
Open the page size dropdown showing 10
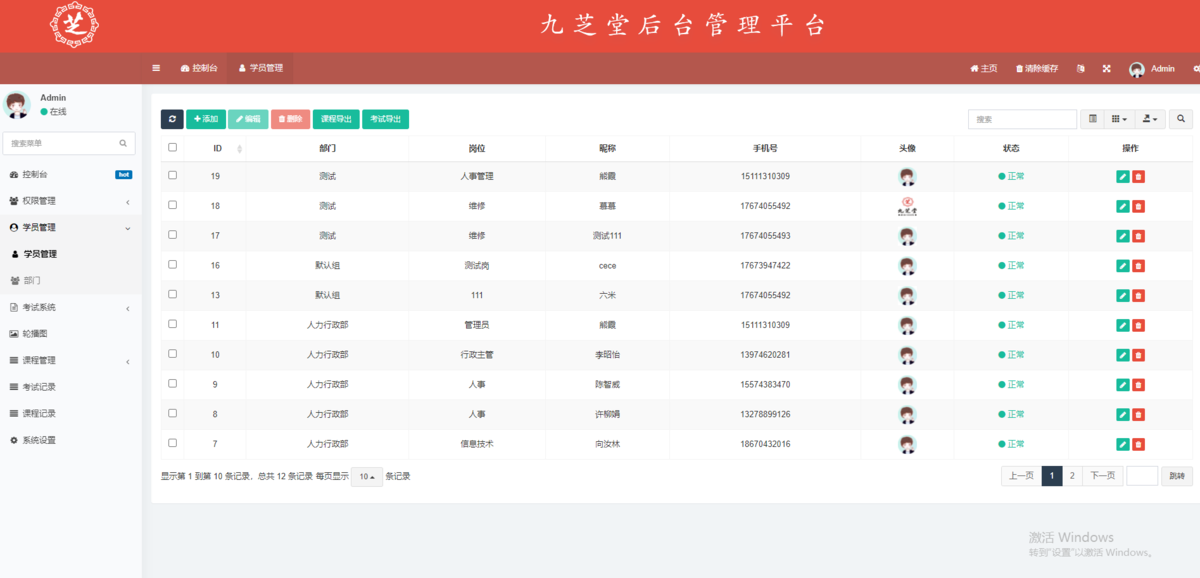click(366, 477)
